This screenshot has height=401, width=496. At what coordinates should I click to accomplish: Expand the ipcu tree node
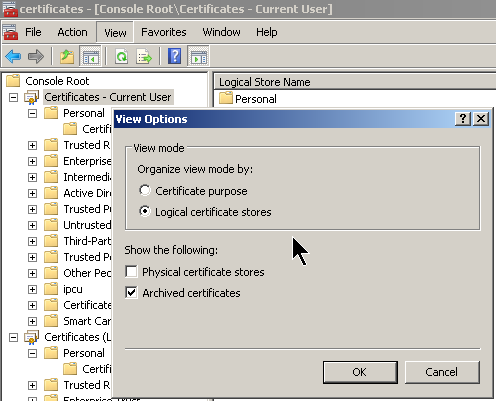pos(32,289)
